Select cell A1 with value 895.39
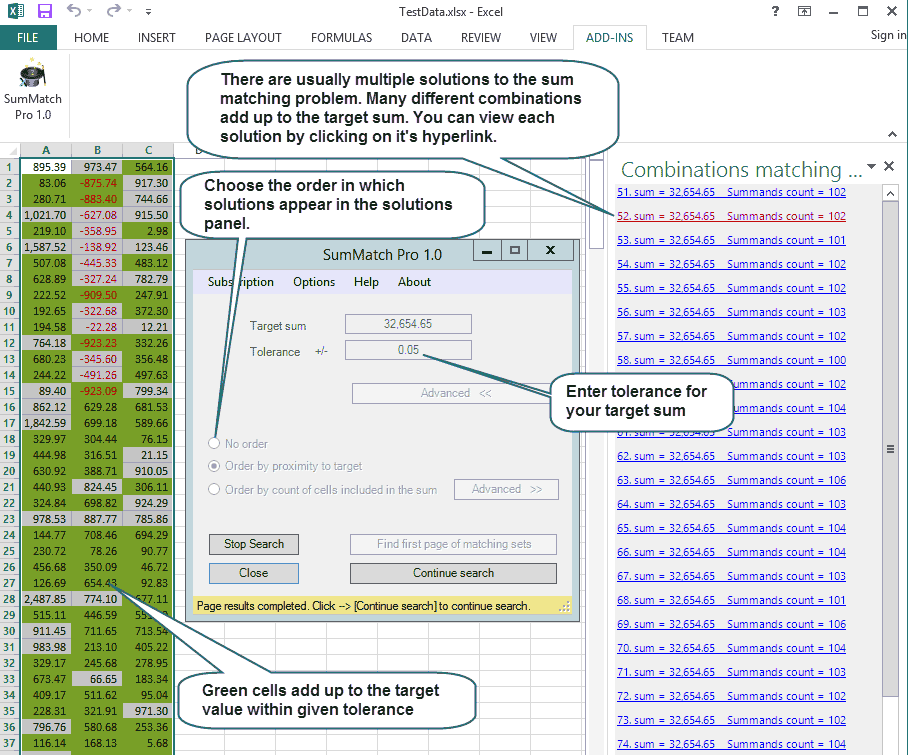Screen dimensions: 908x755 [46, 167]
